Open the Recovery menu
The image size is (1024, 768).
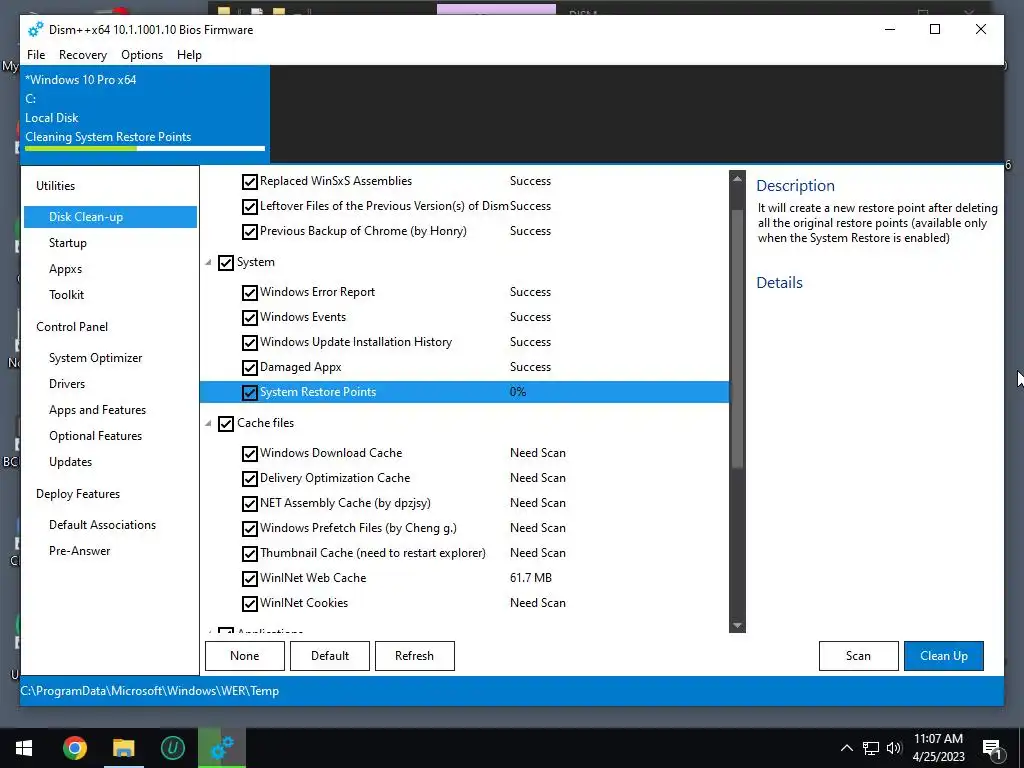pos(83,55)
